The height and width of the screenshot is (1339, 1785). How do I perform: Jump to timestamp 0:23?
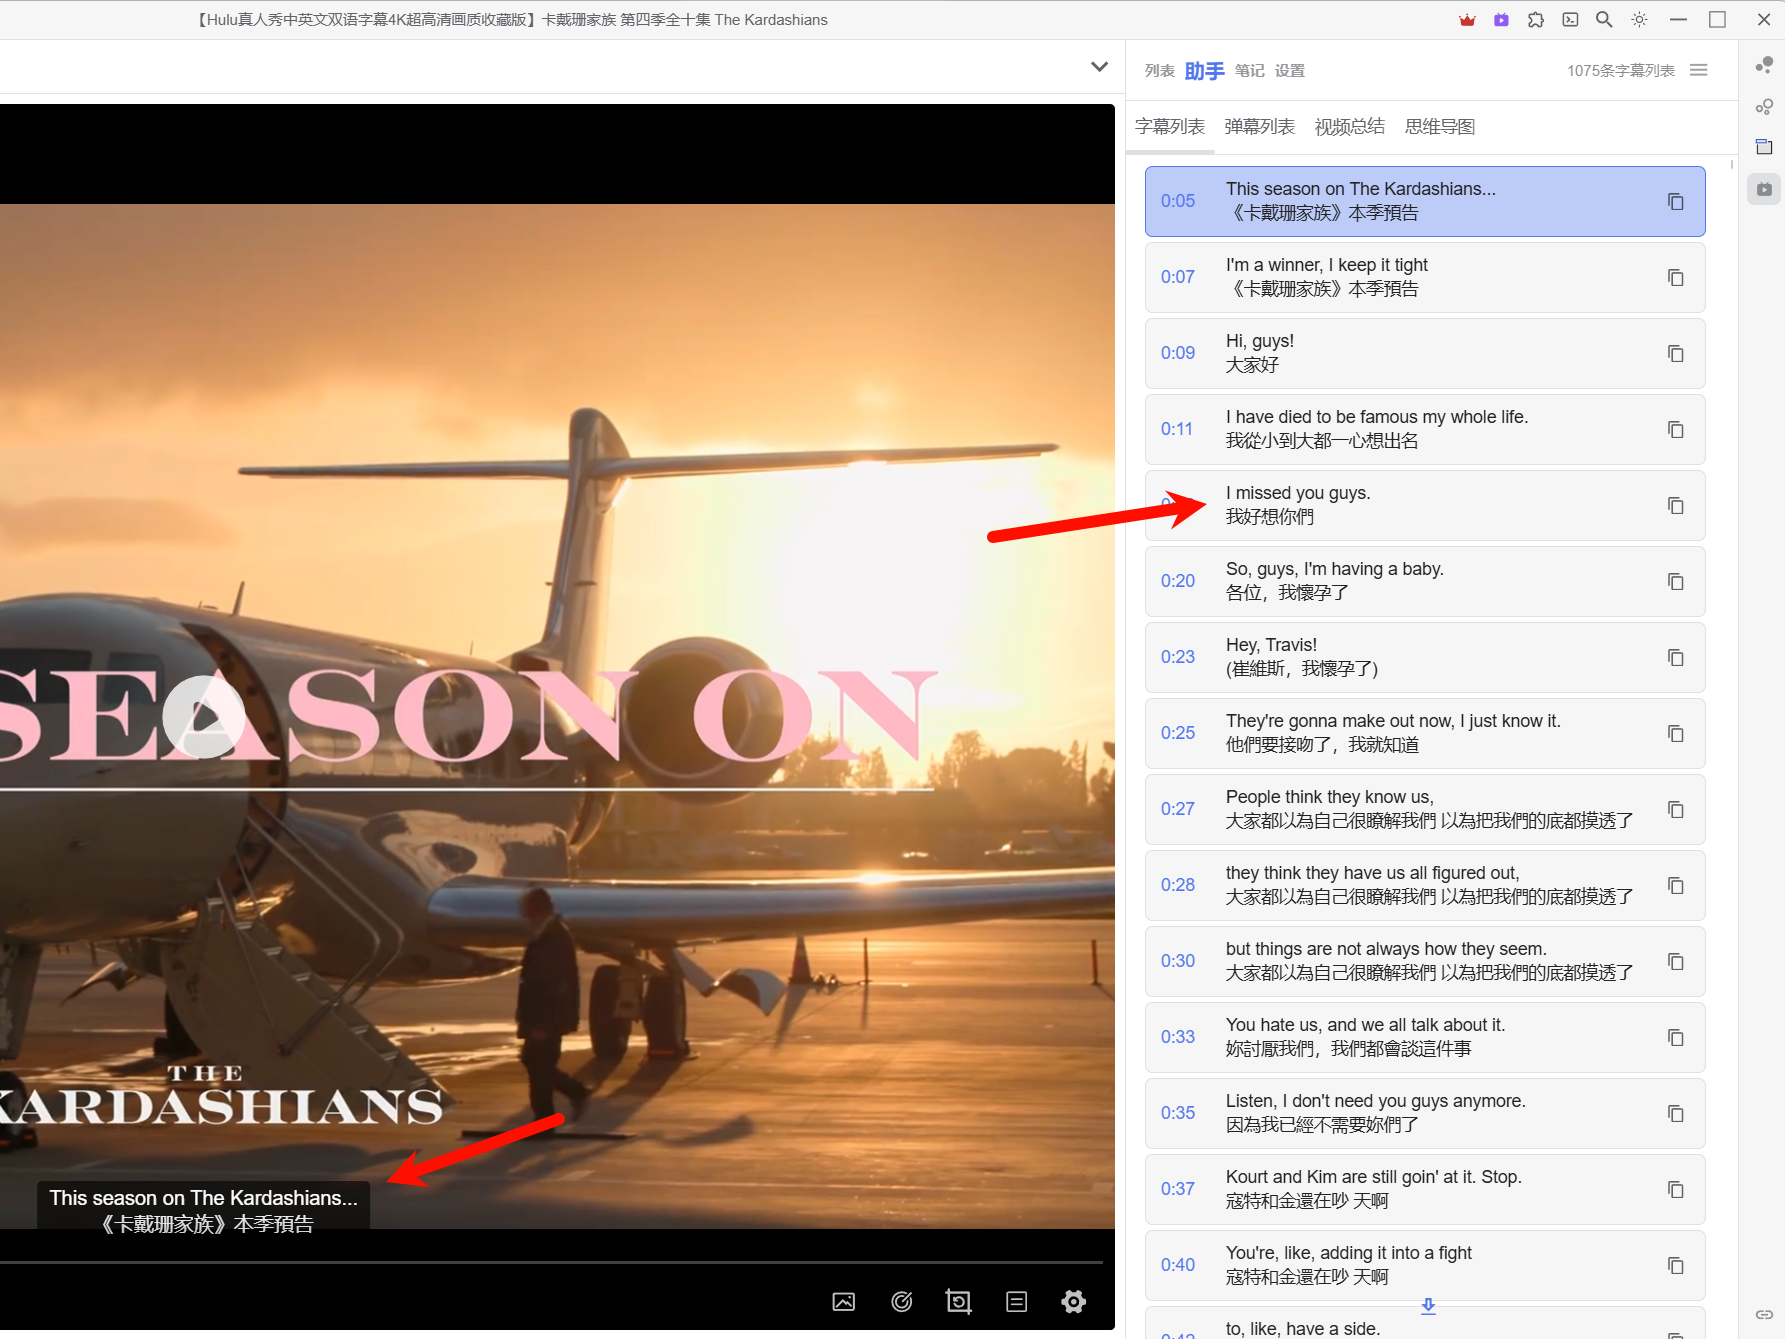coord(1178,657)
